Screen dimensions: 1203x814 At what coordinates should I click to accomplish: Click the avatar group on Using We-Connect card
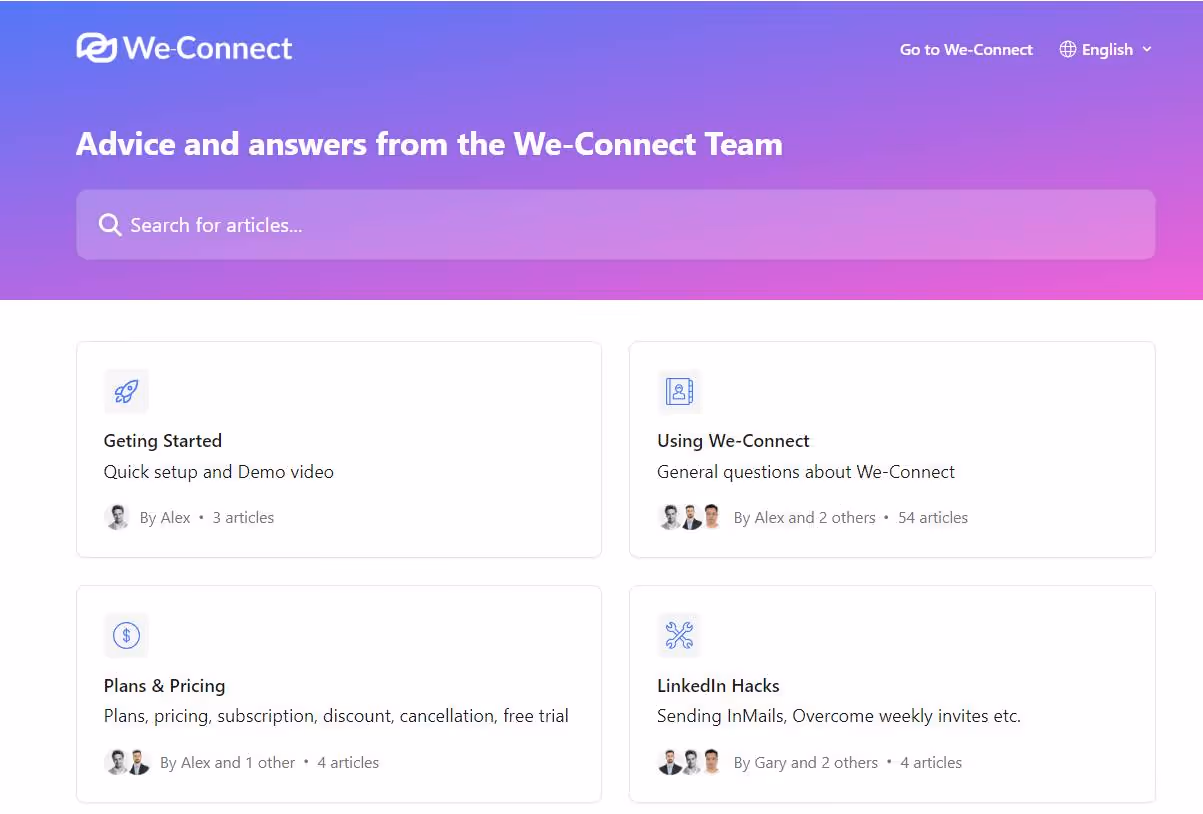click(x=690, y=517)
